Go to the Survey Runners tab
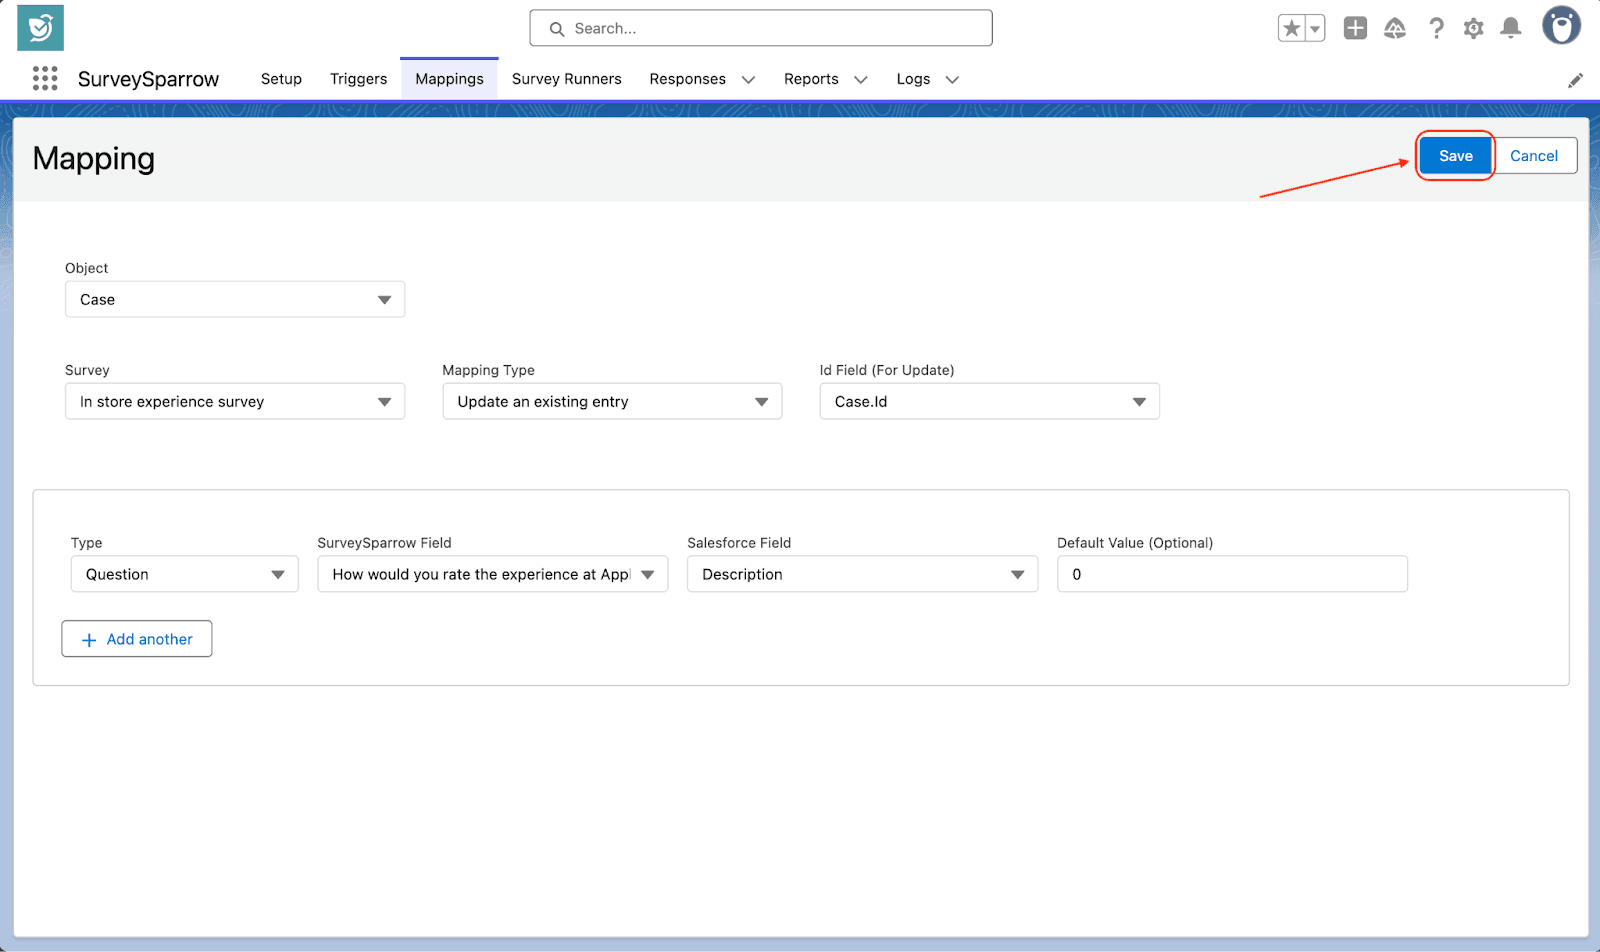Screen dimensions: 1600x952 point(566,79)
